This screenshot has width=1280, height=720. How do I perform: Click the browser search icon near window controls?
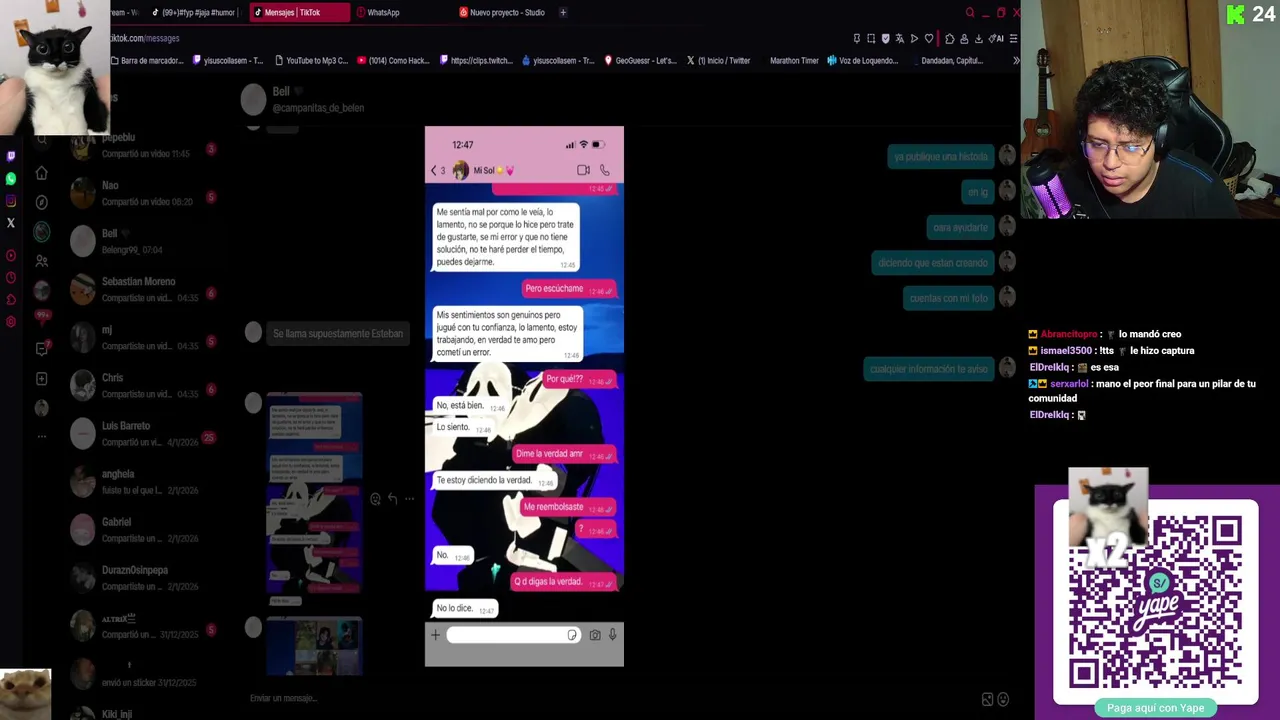(969, 12)
